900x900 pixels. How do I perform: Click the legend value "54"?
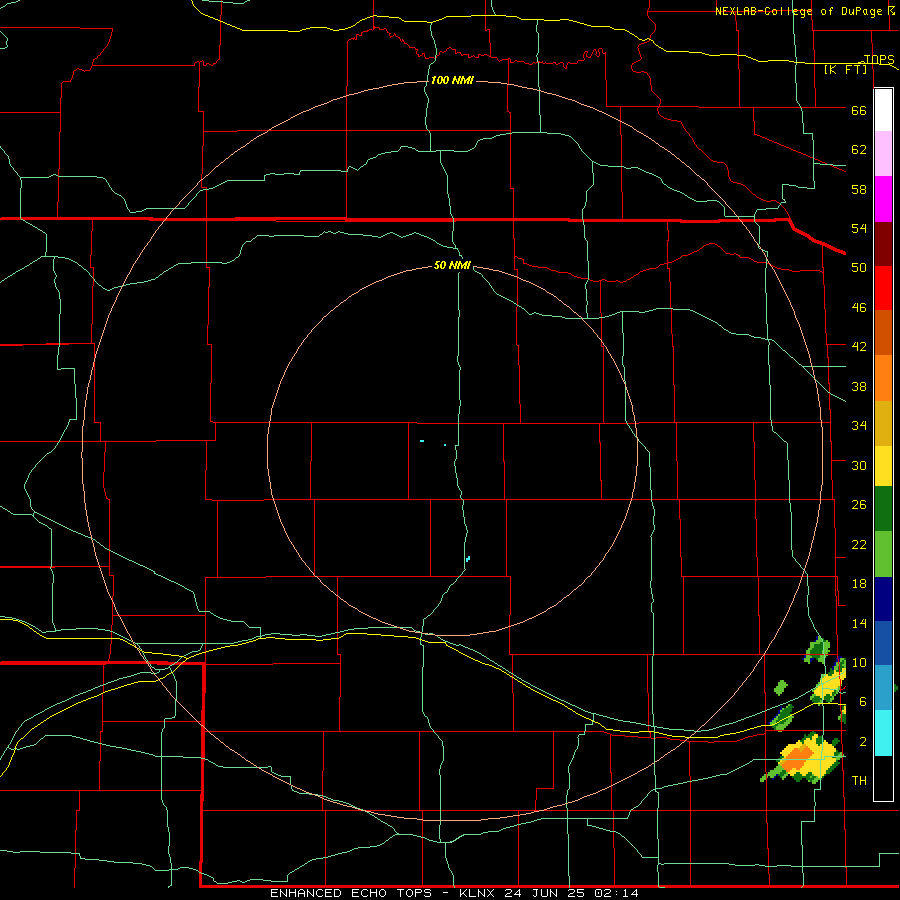tap(859, 228)
